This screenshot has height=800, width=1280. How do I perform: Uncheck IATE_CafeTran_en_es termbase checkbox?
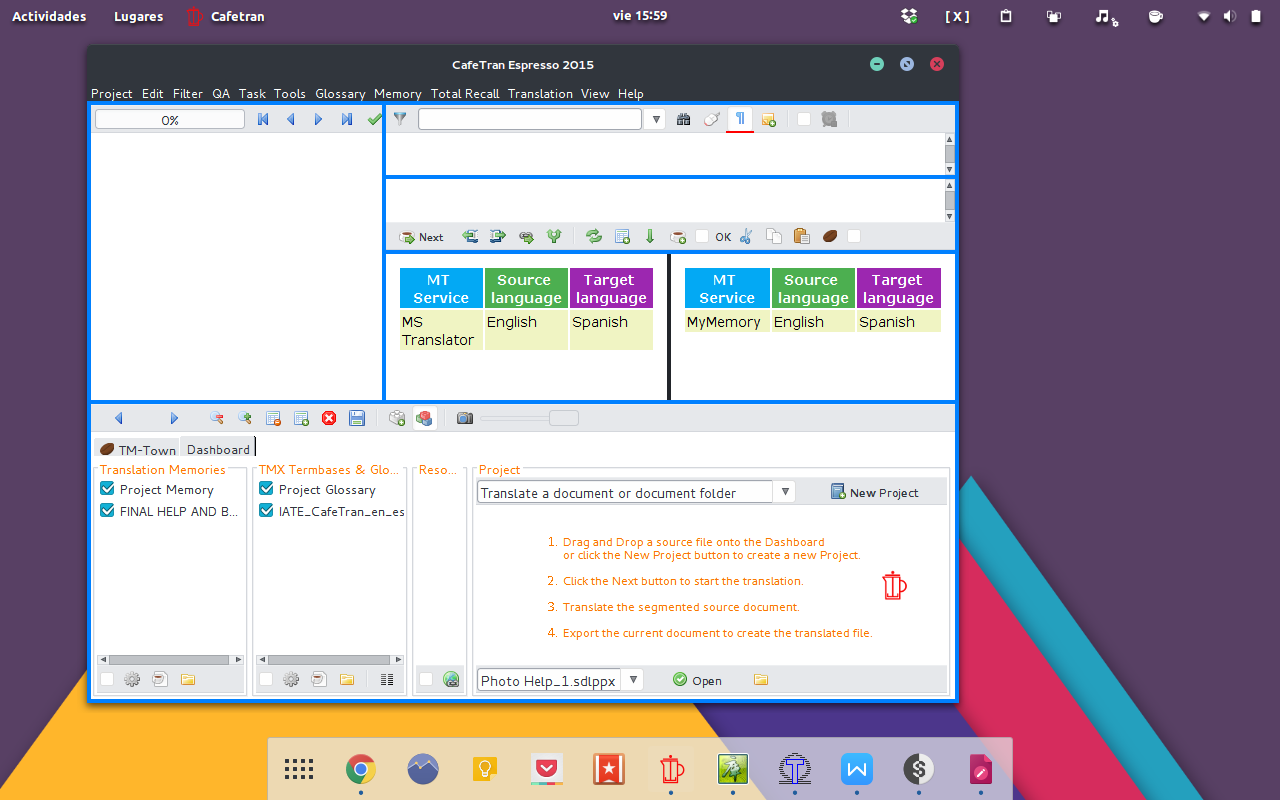(267, 511)
